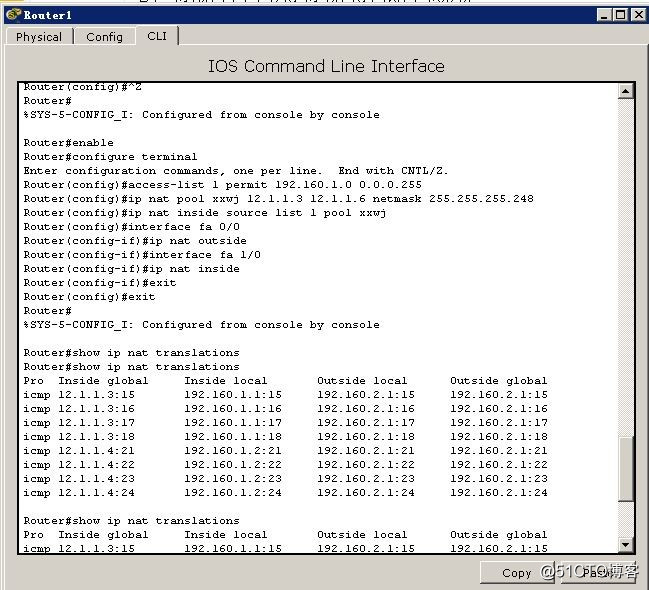The height and width of the screenshot is (590, 649).
Task: Click the IOS Command Line Interface heading
Action: tap(326, 66)
